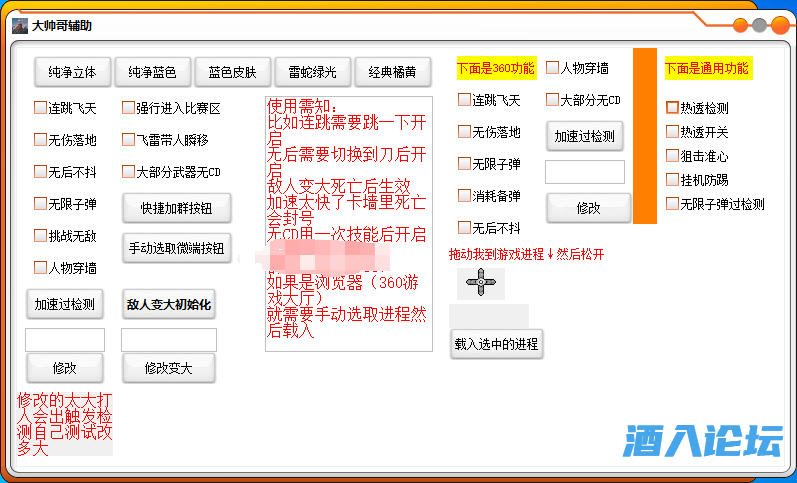The width and height of the screenshot is (797, 483).
Task: Tick the 无限子弹过检测 checkbox
Action: pos(672,204)
